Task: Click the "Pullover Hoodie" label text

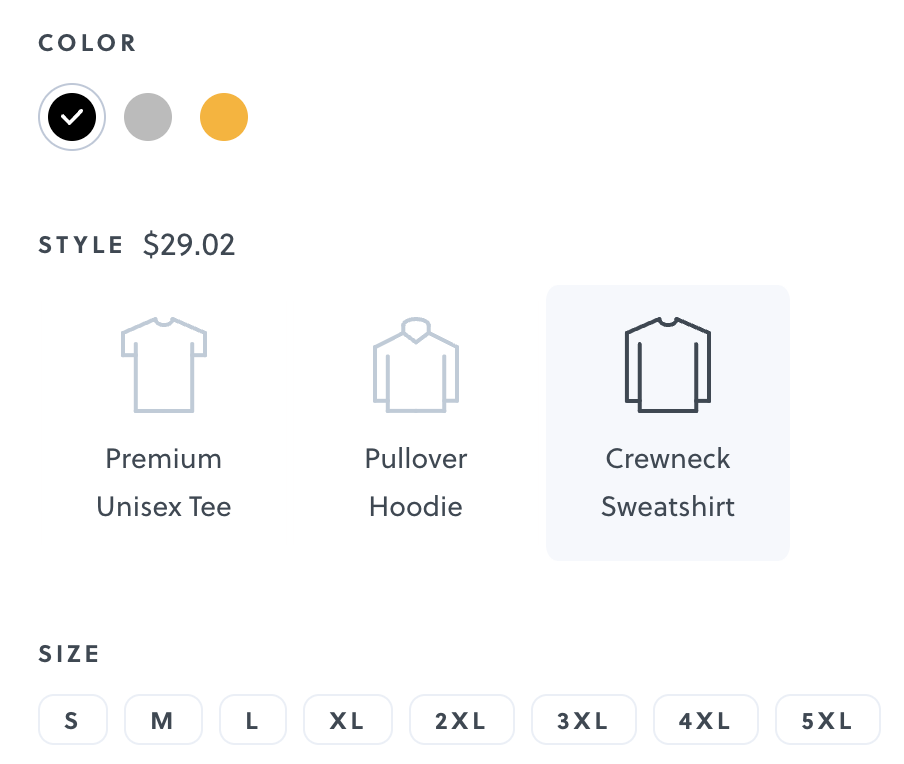Action: [x=416, y=483]
